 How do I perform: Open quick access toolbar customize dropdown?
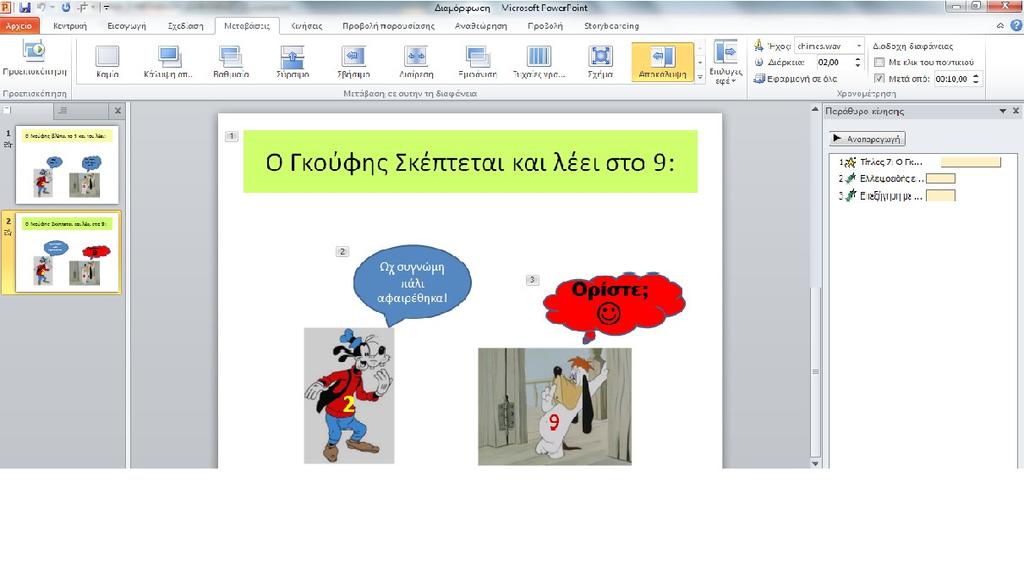[106, 8]
